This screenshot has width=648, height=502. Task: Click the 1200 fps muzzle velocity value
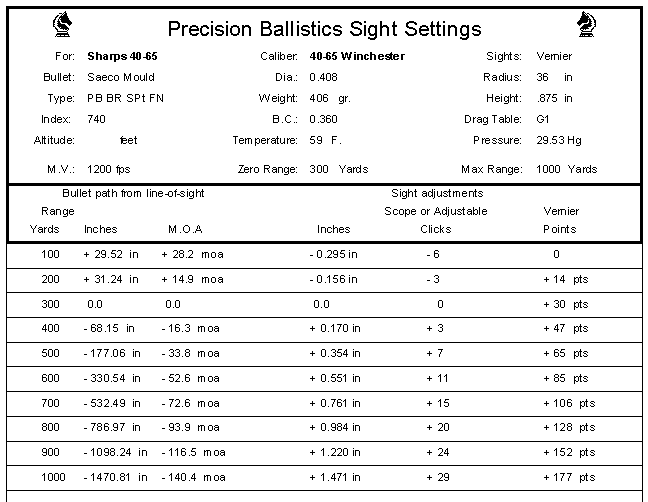pyautogui.click(x=108, y=170)
